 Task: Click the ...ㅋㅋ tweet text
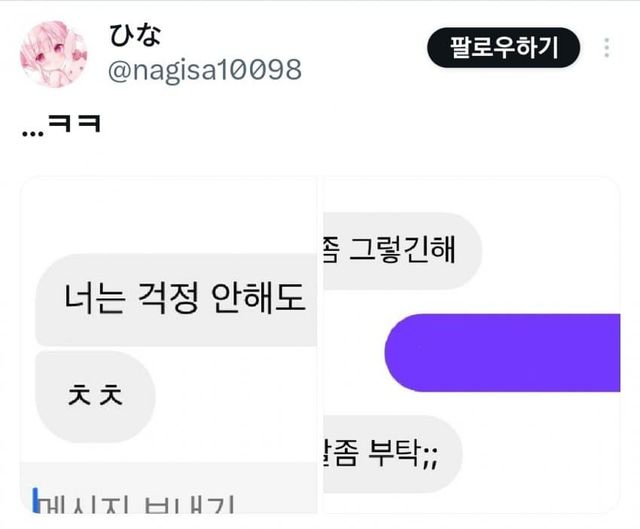tap(61, 125)
